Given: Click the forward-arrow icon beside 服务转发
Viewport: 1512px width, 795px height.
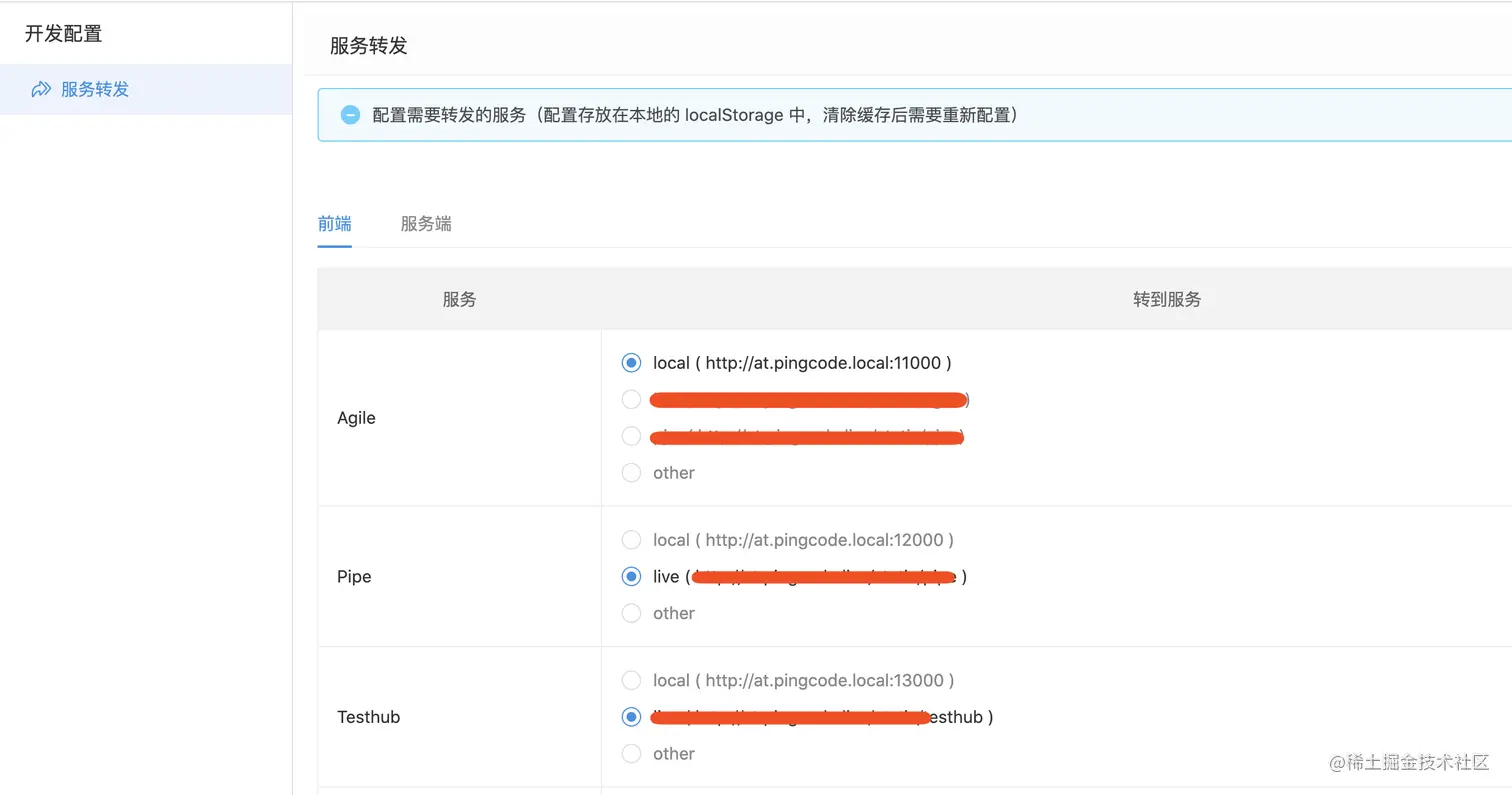Looking at the screenshot, I should point(41,89).
